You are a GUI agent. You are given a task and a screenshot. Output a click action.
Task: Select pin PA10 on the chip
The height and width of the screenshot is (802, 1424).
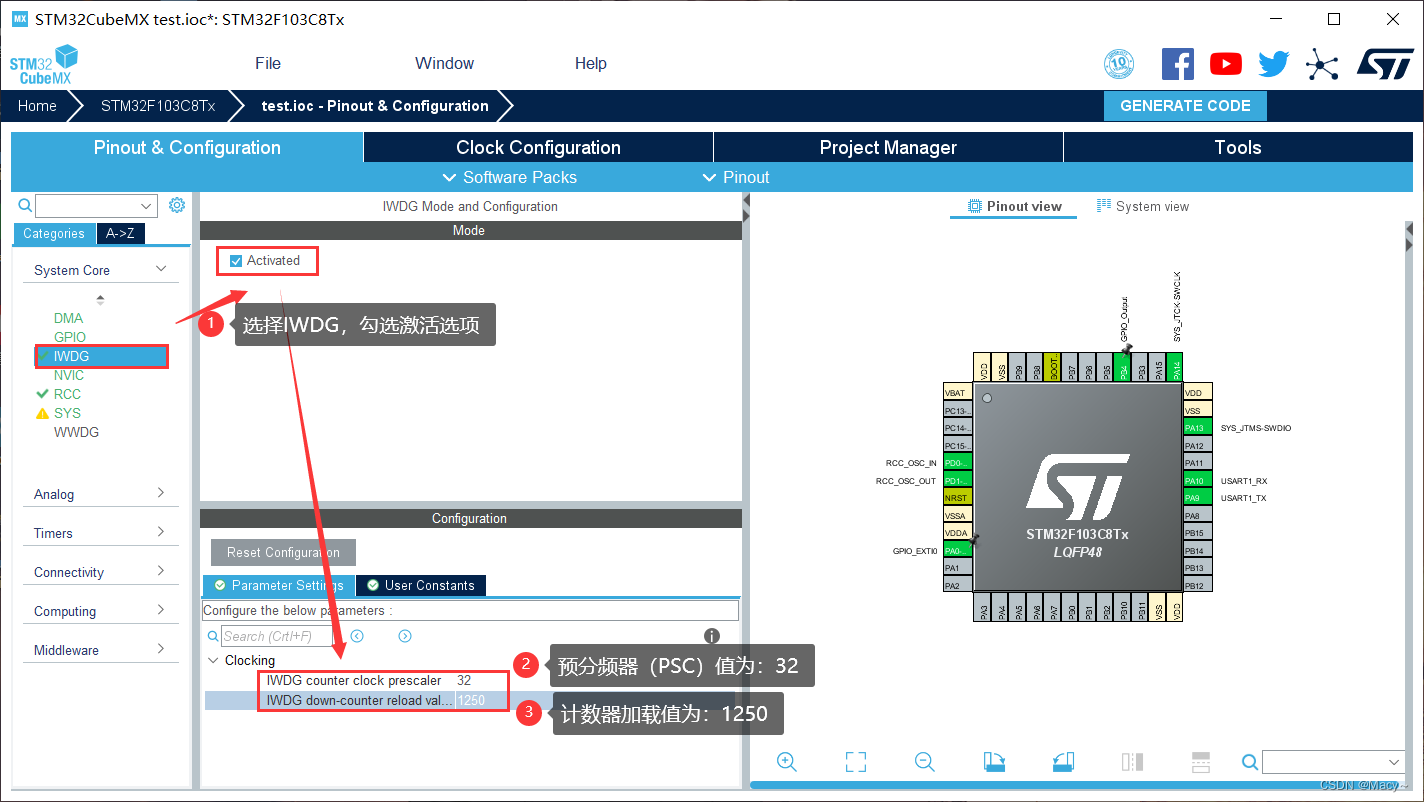(x=1197, y=481)
